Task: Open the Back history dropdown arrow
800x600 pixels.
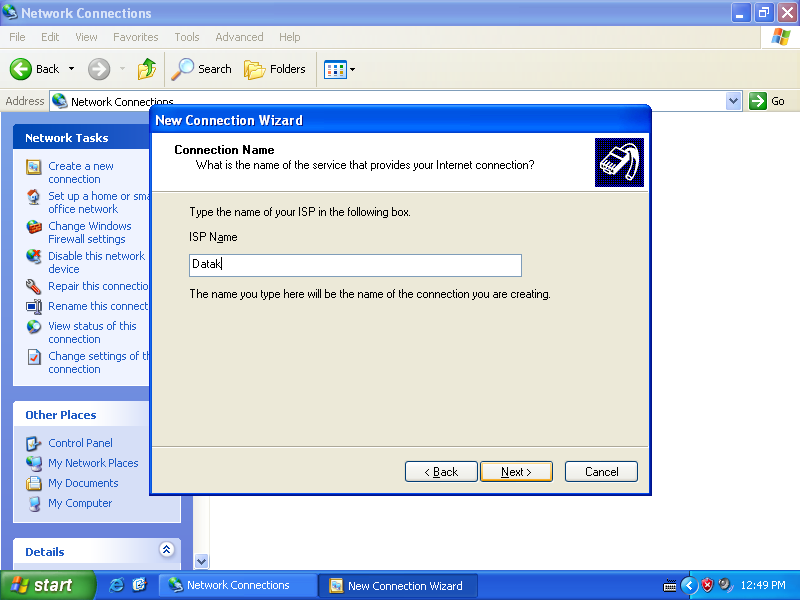Action: pyautogui.click(x=71, y=69)
